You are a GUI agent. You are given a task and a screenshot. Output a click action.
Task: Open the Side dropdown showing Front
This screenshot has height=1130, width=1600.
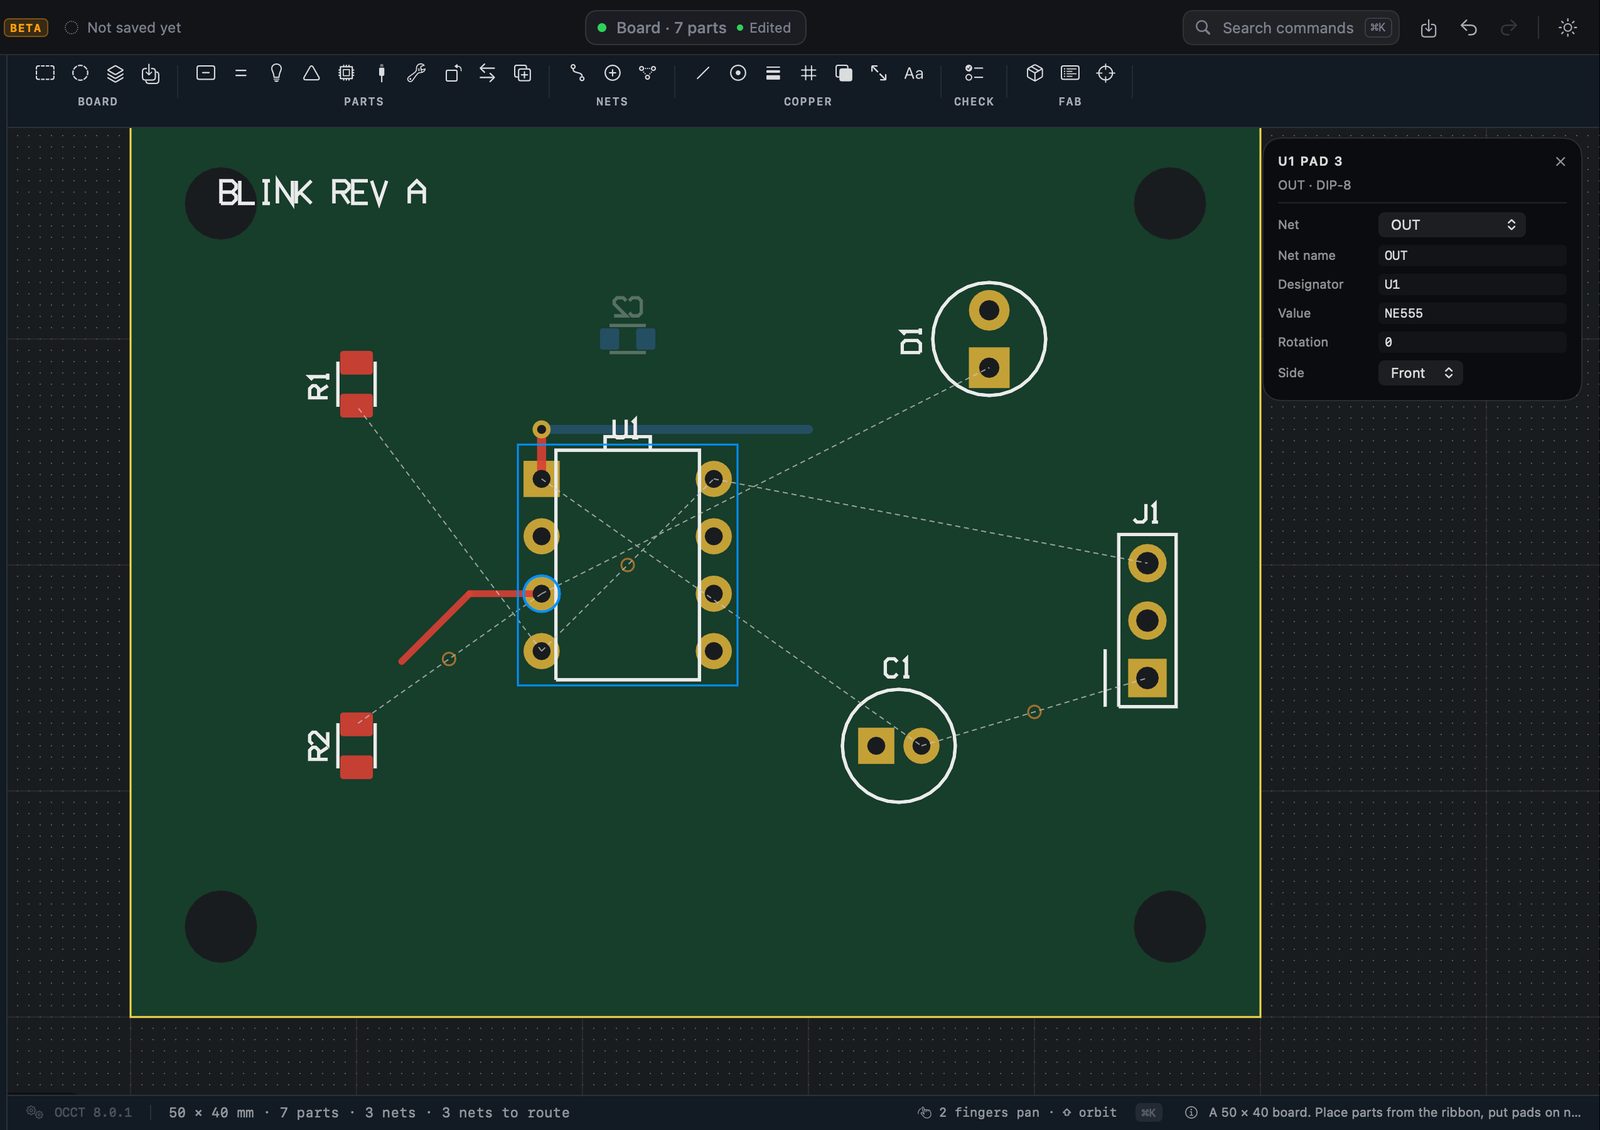(x=1420, y=373)
